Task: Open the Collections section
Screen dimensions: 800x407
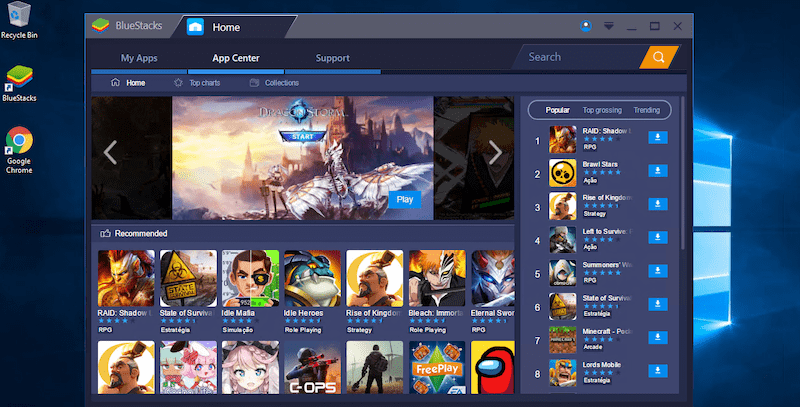Action: point(274,83)
